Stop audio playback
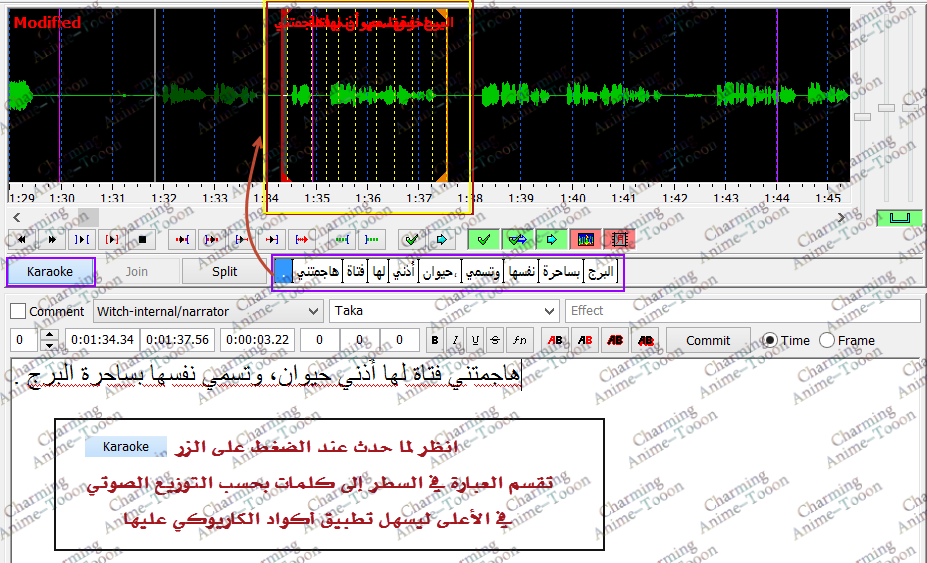 click(x=142, y=240)
